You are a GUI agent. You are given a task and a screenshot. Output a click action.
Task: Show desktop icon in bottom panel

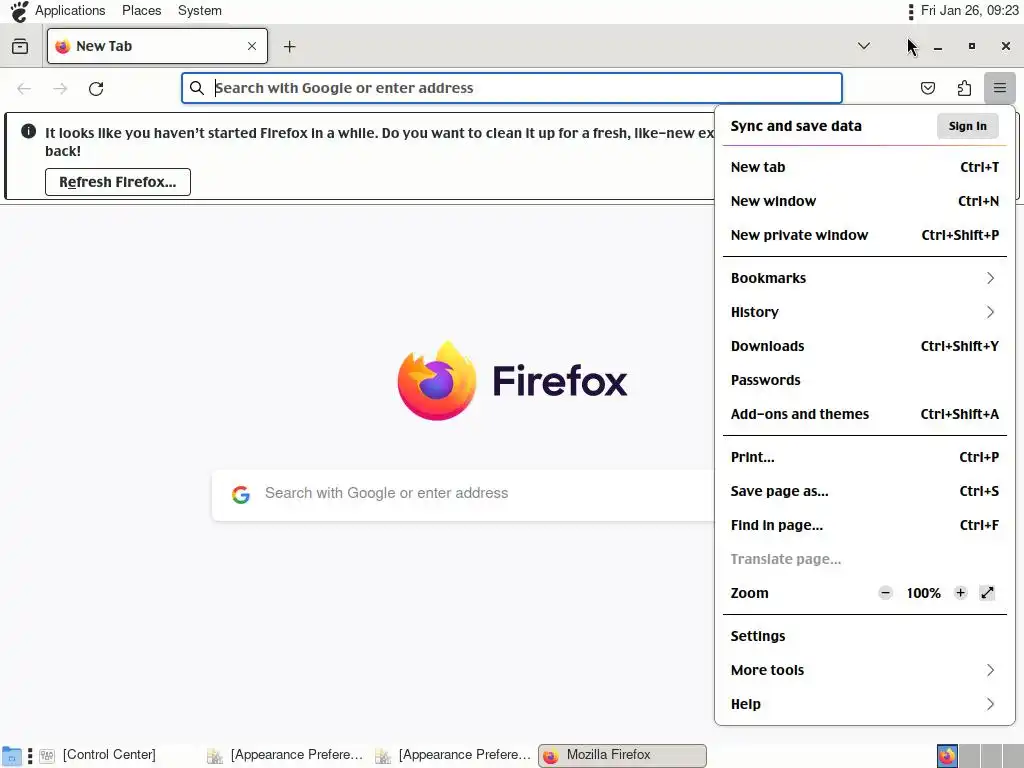[x=12, y=756]
